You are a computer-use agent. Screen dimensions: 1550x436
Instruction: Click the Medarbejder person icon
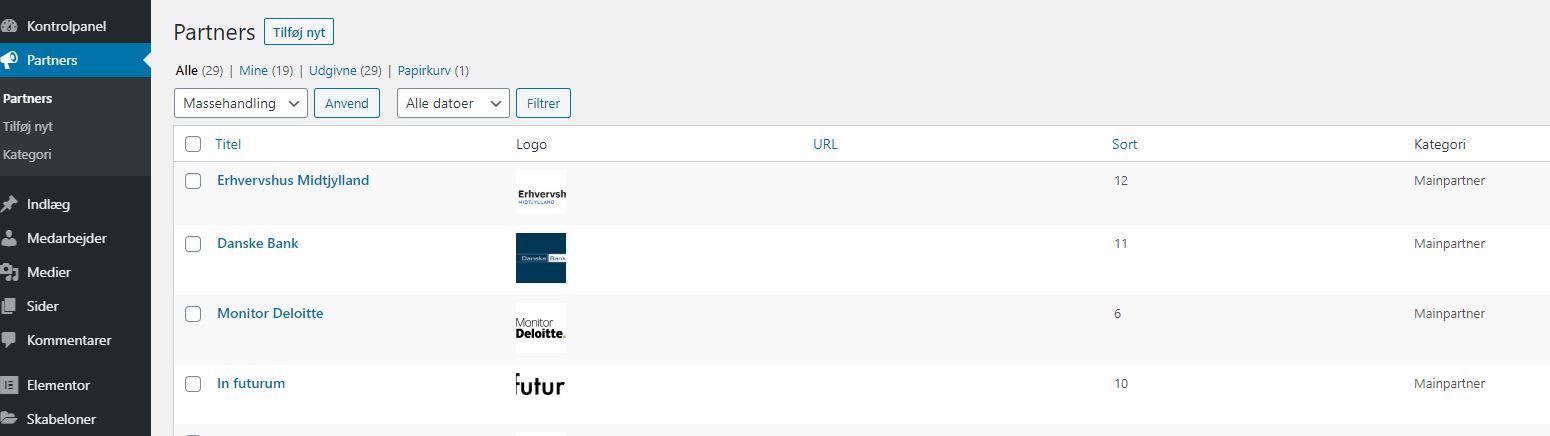pyautogui.click(x=9, y=238)
